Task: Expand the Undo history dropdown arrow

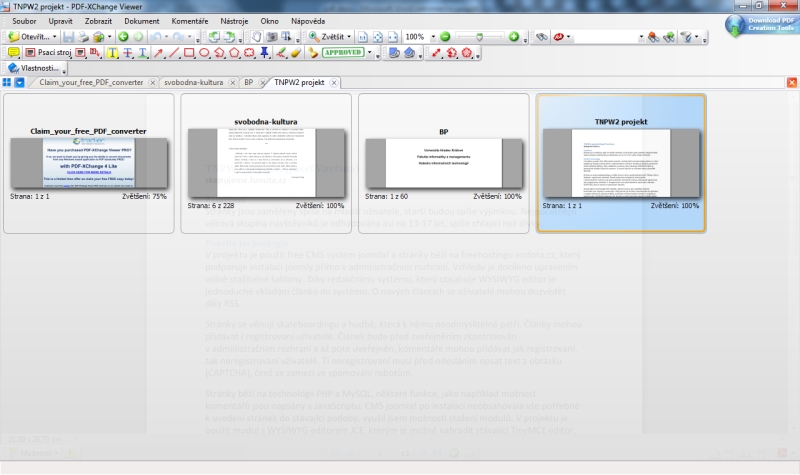Action: coord(166,37)
